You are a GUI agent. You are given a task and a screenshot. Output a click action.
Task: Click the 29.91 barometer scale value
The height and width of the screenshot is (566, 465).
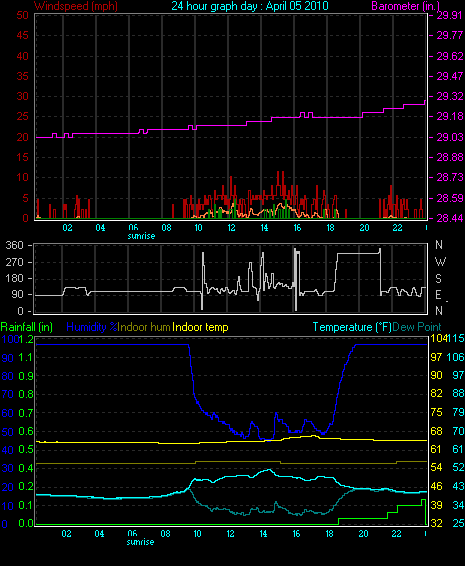click(449, 15)
